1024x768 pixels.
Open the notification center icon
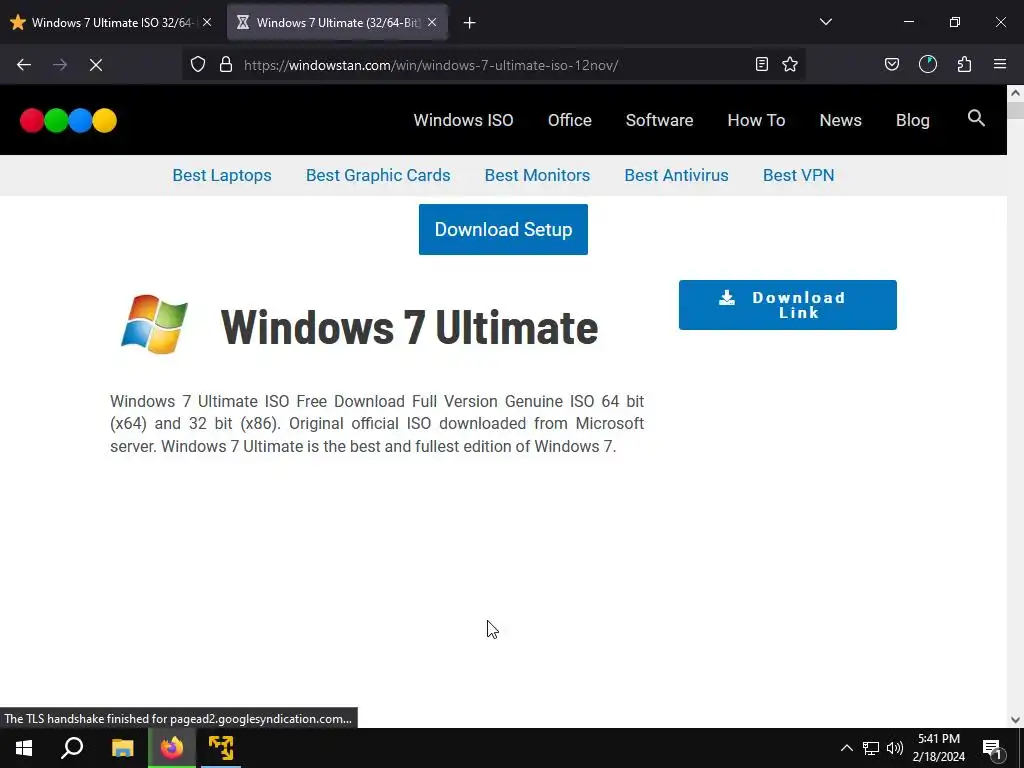coord(992,749)
